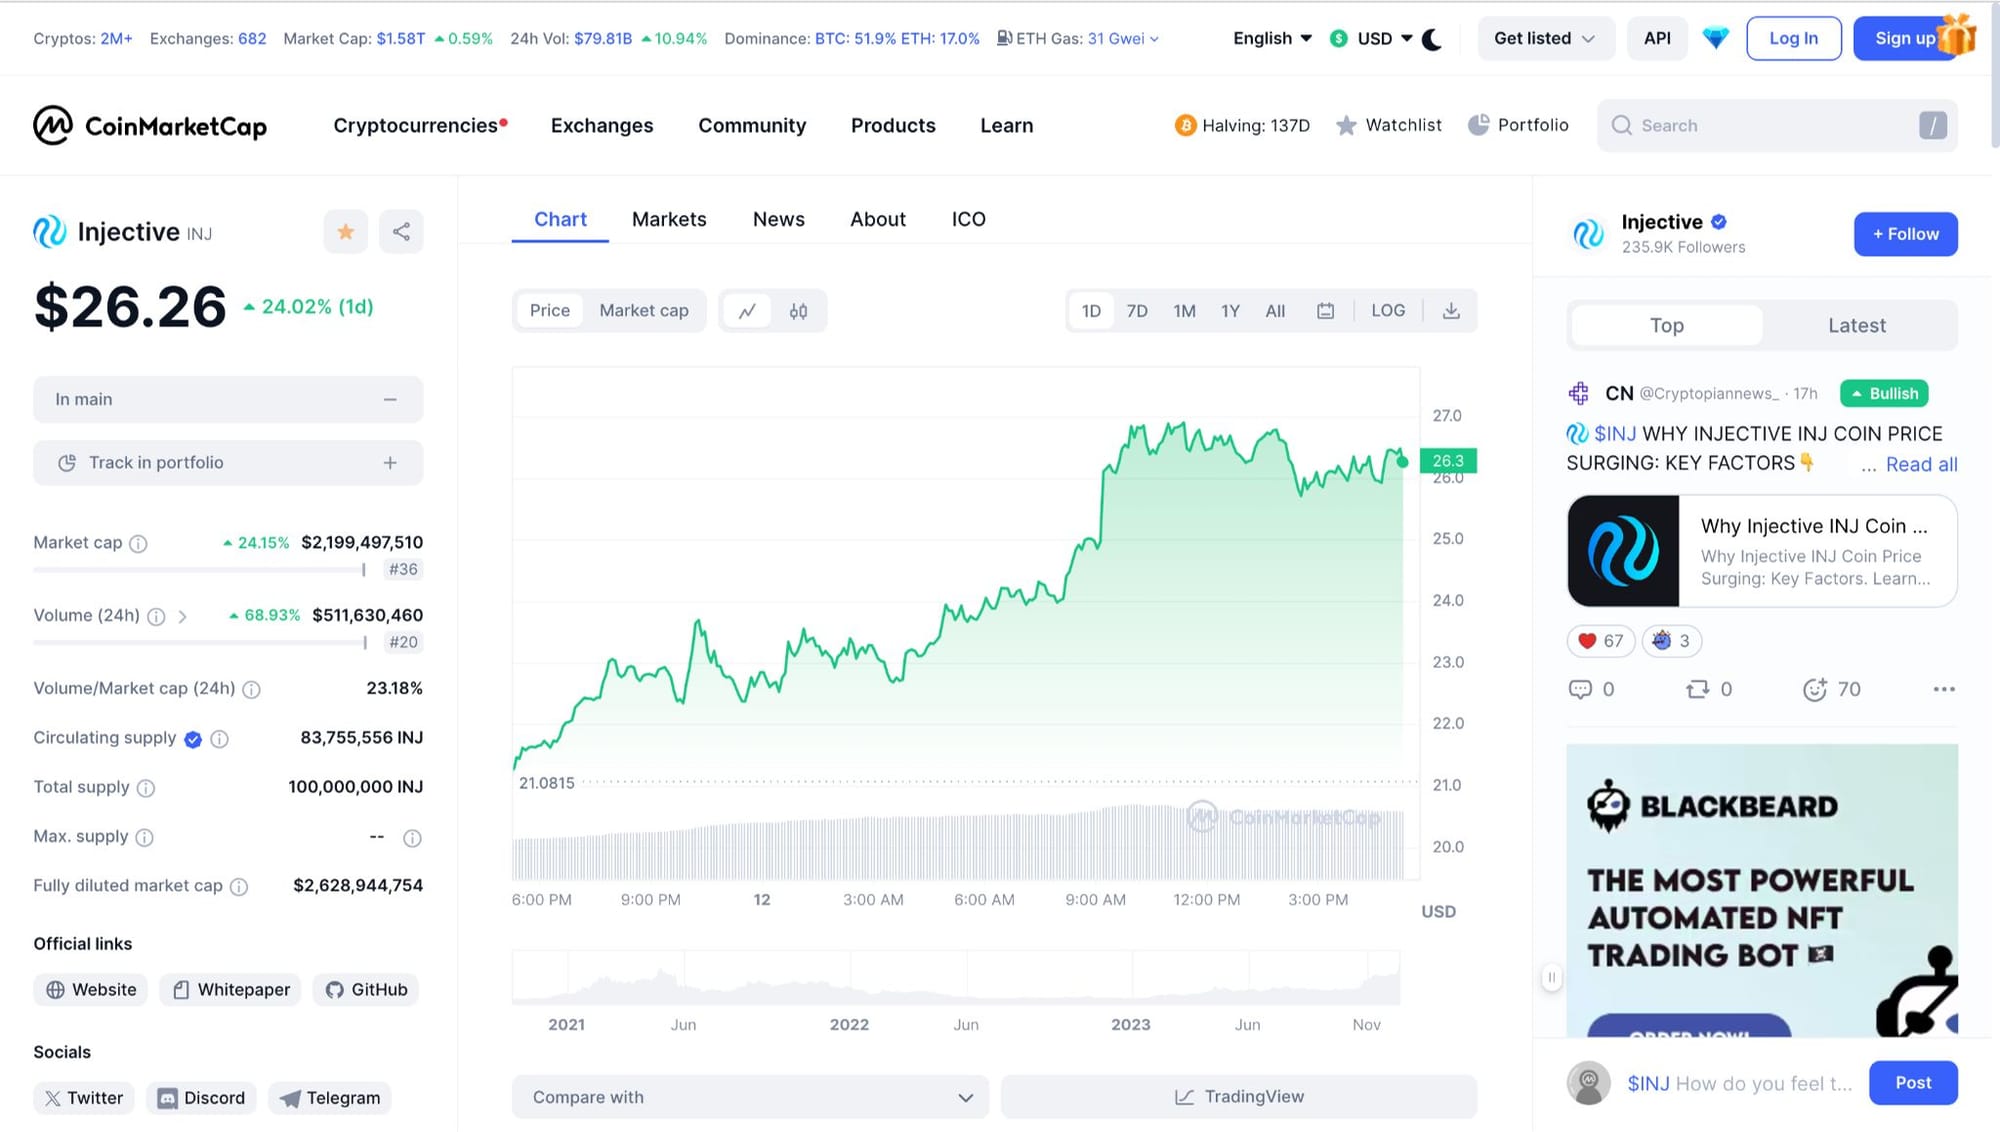Click the more options dots on post
The width and height of the screenshot is (2000, 1132).
1943,689
